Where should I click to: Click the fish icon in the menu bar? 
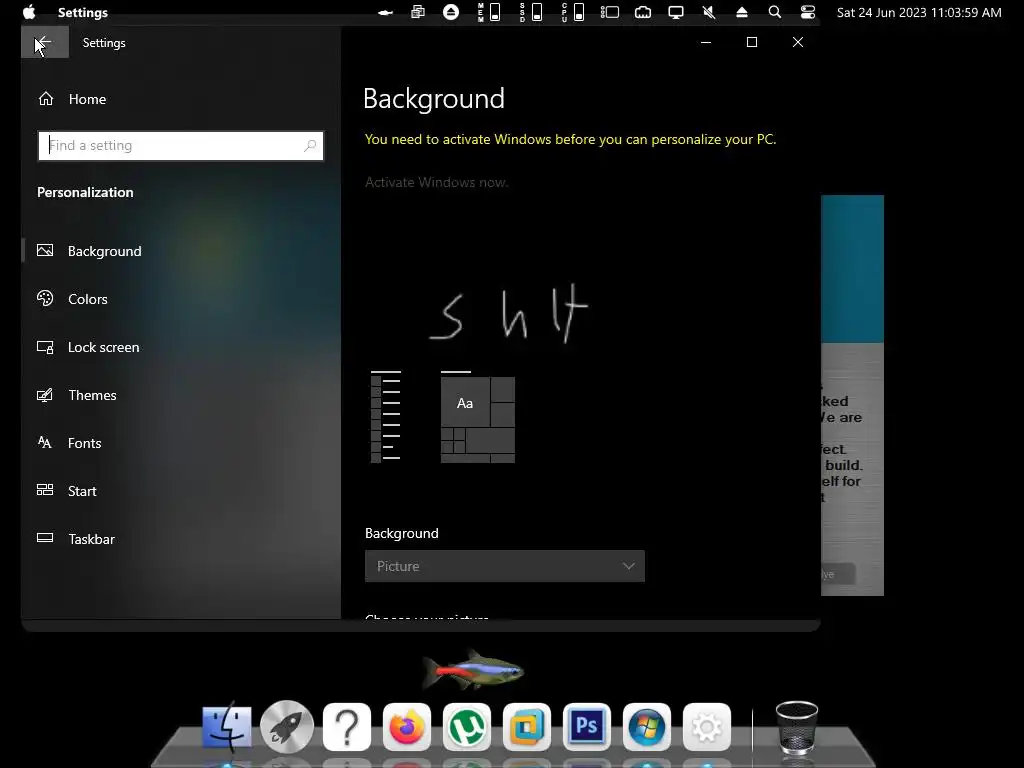click(385, 12)
